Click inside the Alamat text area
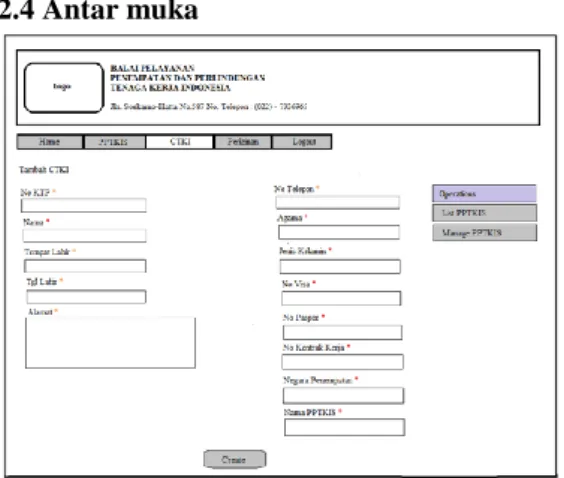Screen dimensions: 564x478 tap(110, 343)
